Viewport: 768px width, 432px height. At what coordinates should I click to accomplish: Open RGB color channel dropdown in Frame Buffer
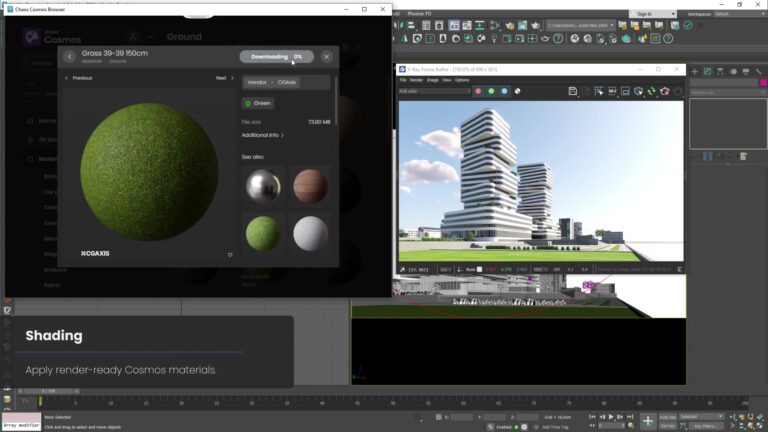(434, 91)
